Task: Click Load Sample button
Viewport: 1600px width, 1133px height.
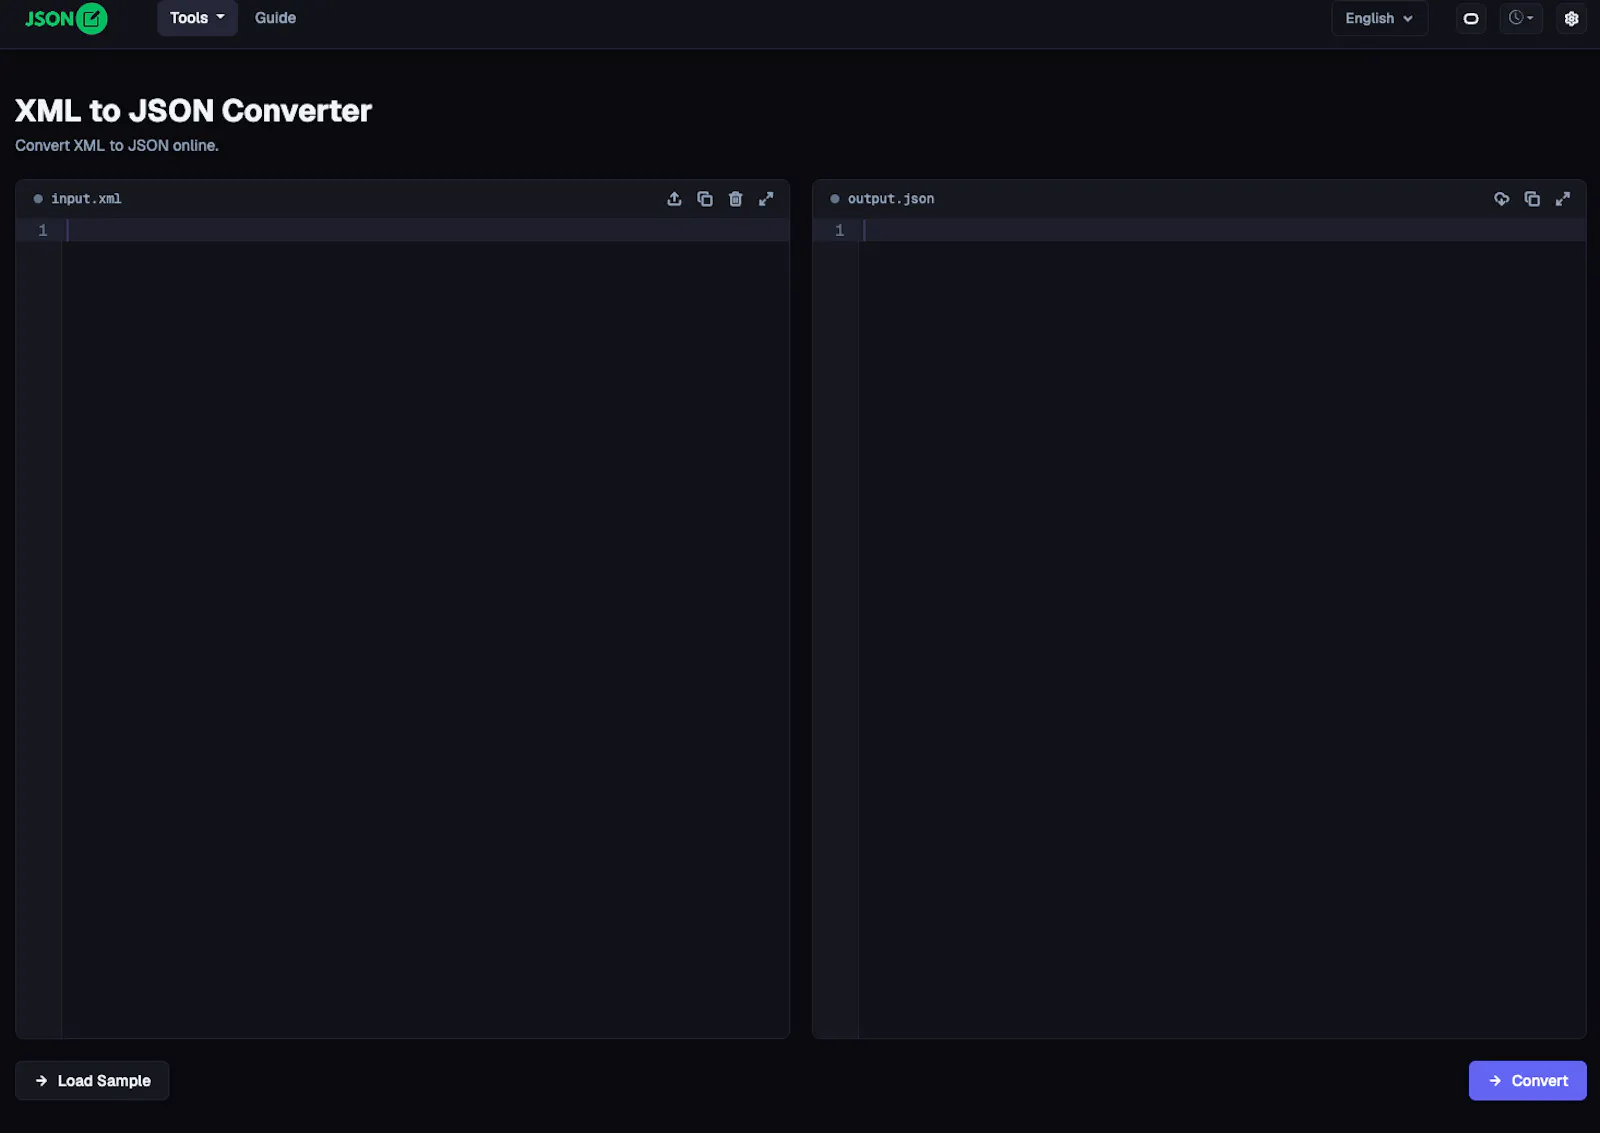Action: [x=92, y=1080]
